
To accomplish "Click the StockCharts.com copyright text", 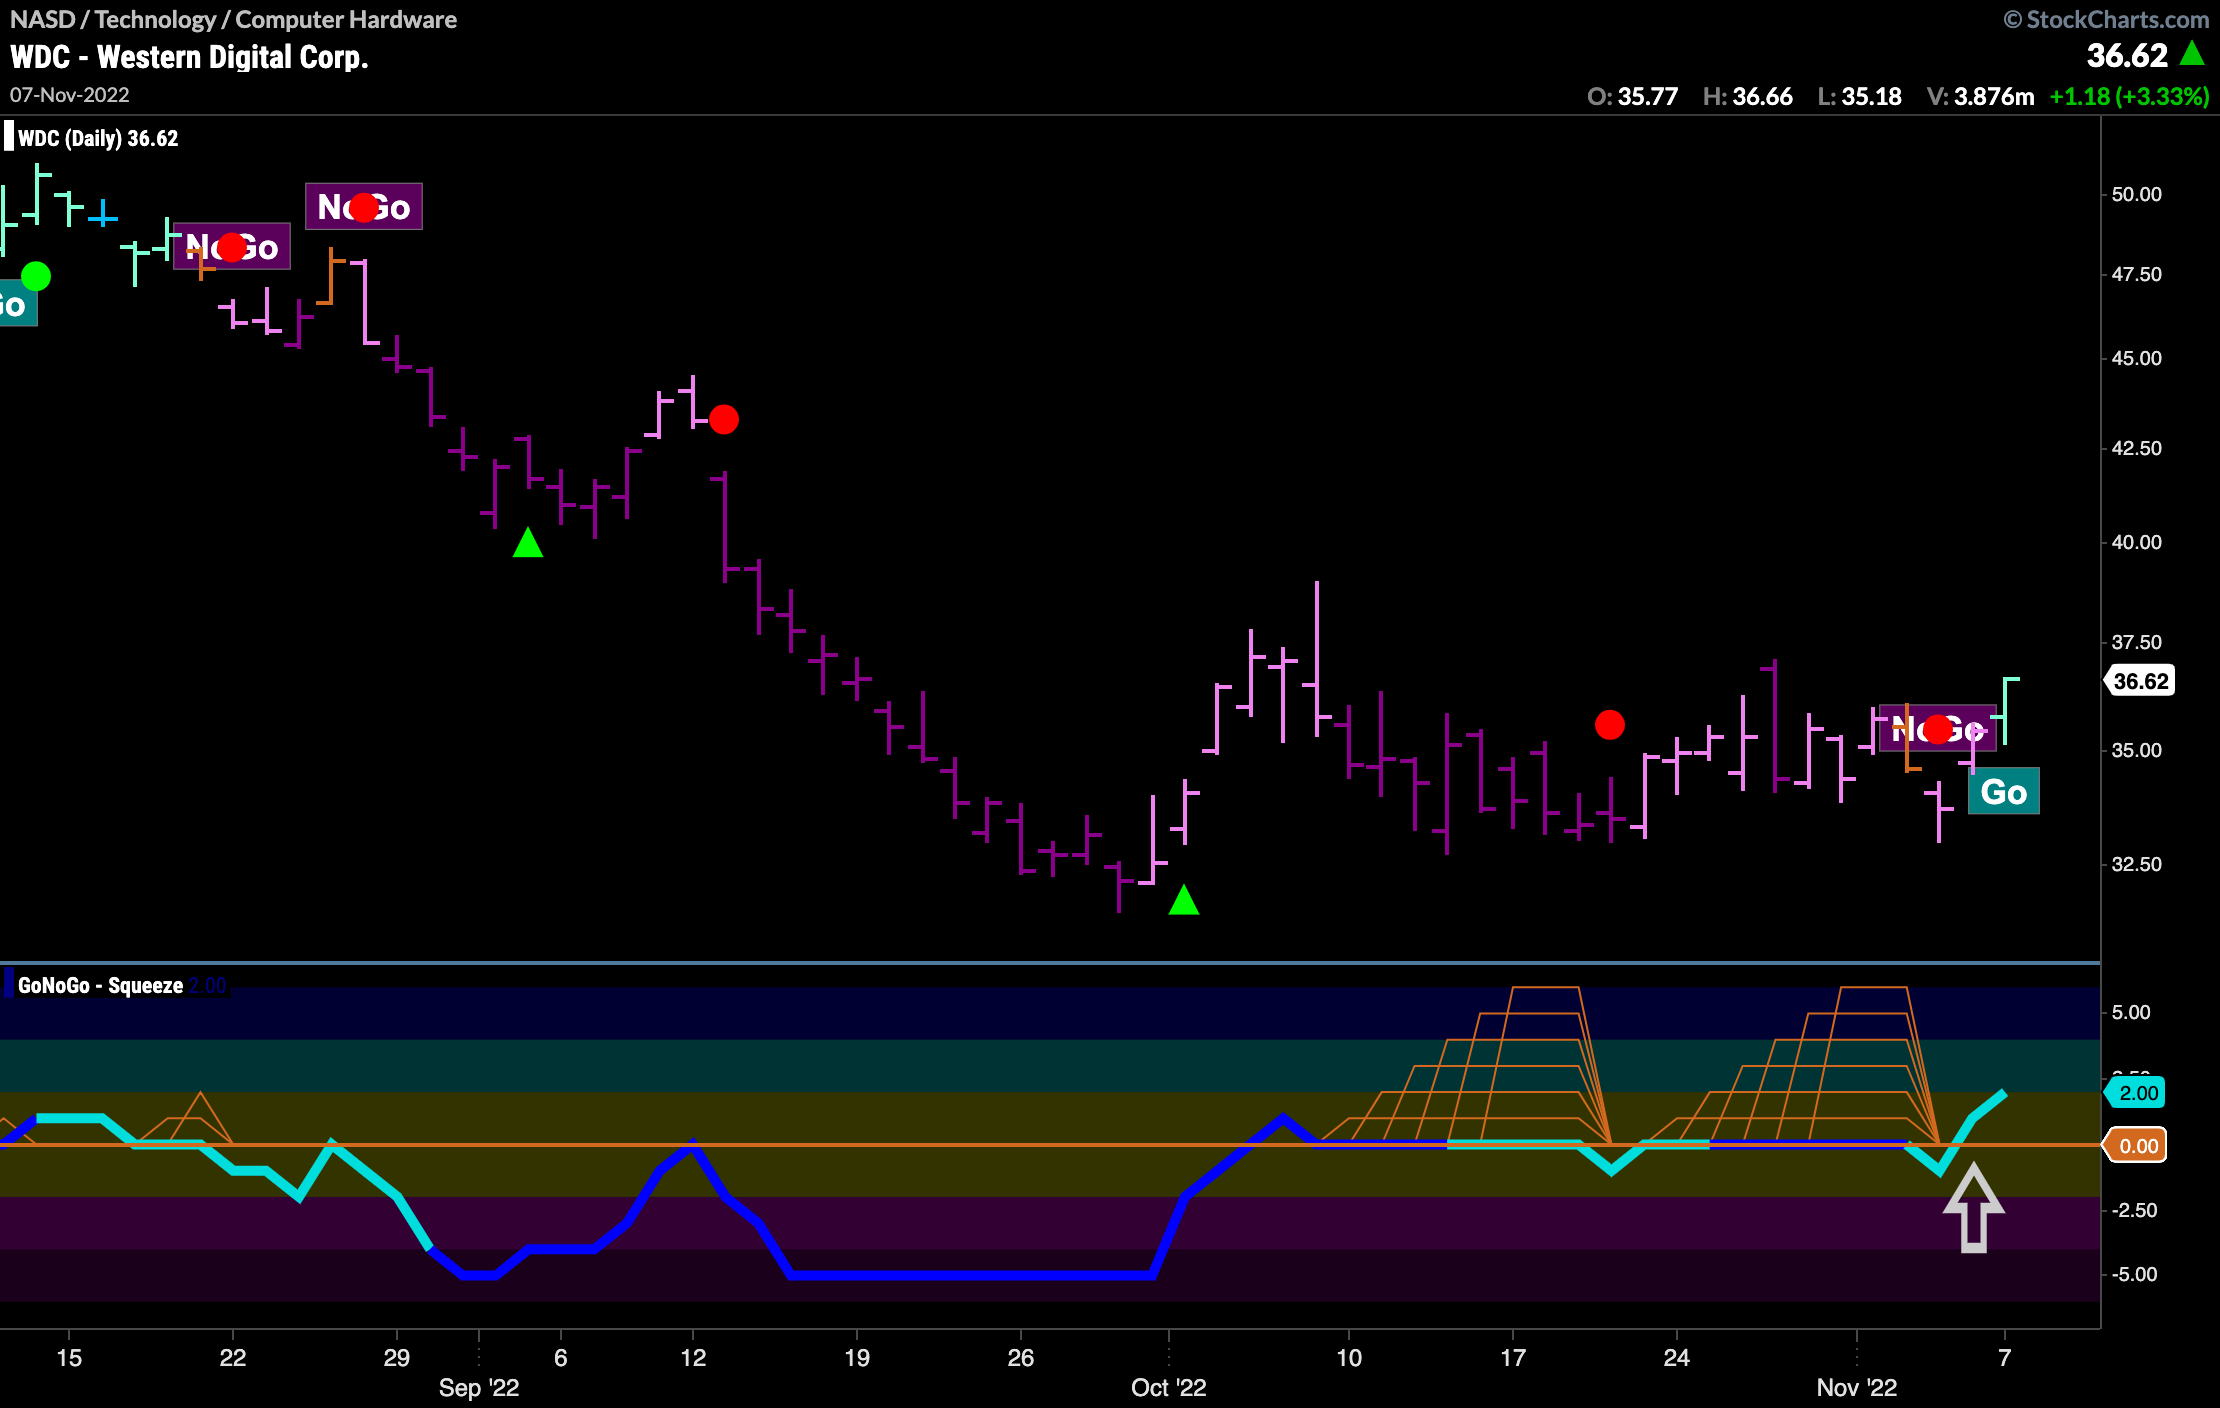I will (2107, 19).
